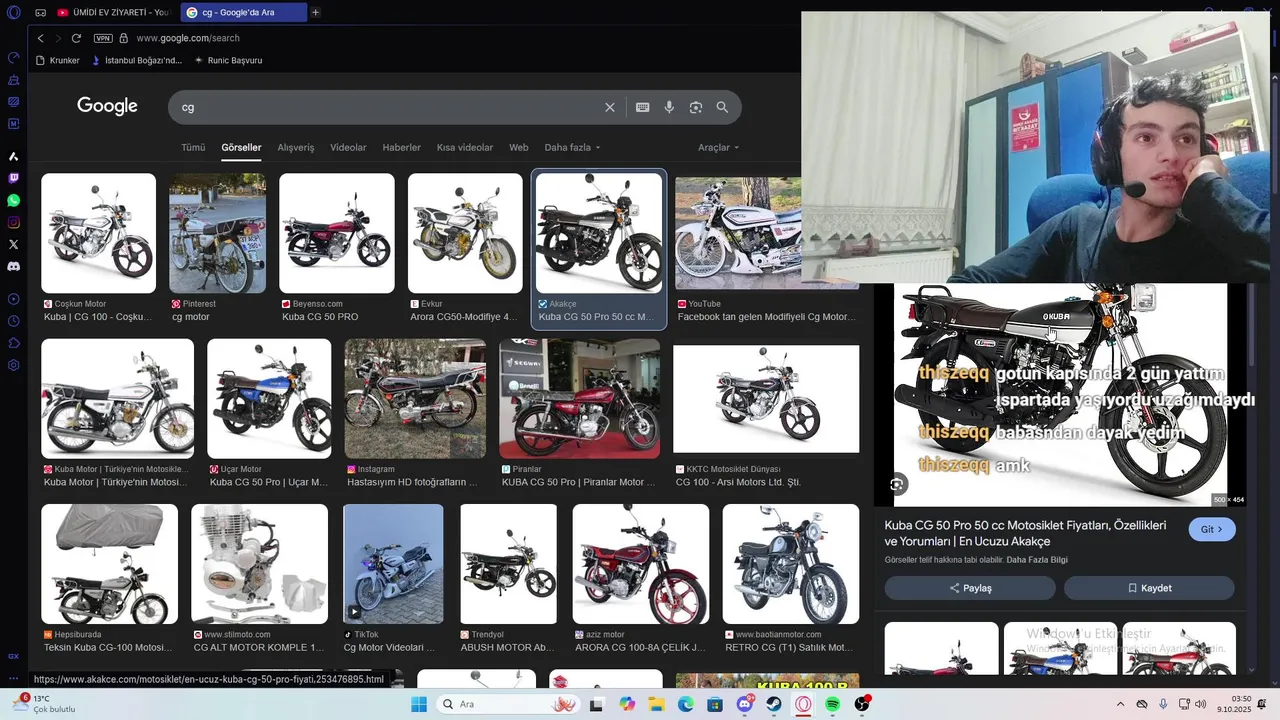Switch to the Videolar tab

click(x=348, y=148)
